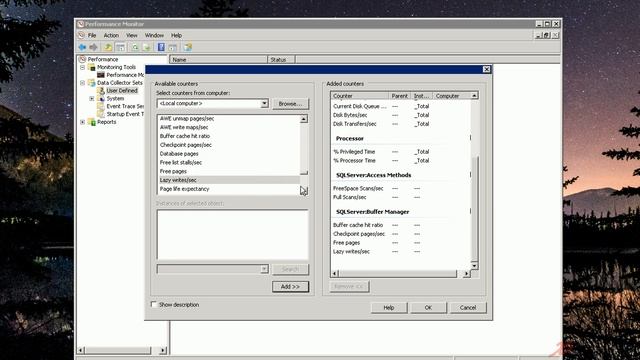Click the Forward arrow in toolbar
This screenshot has height=360, width=640.
[x=93, y=47]
